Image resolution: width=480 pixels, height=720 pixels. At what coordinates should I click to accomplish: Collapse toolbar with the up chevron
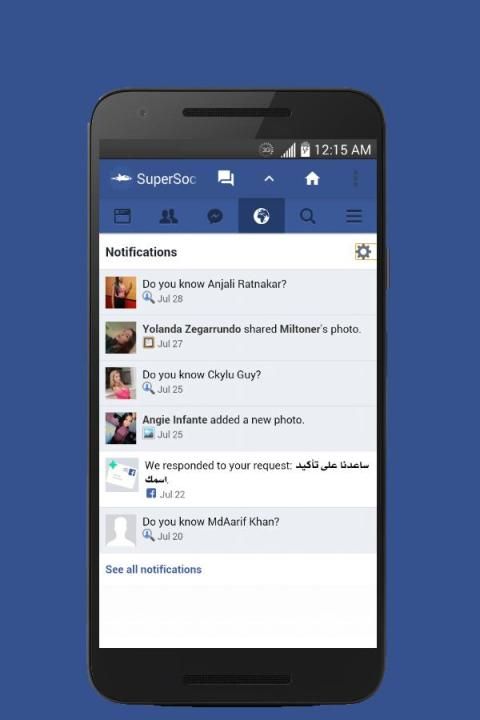point(269,179)
